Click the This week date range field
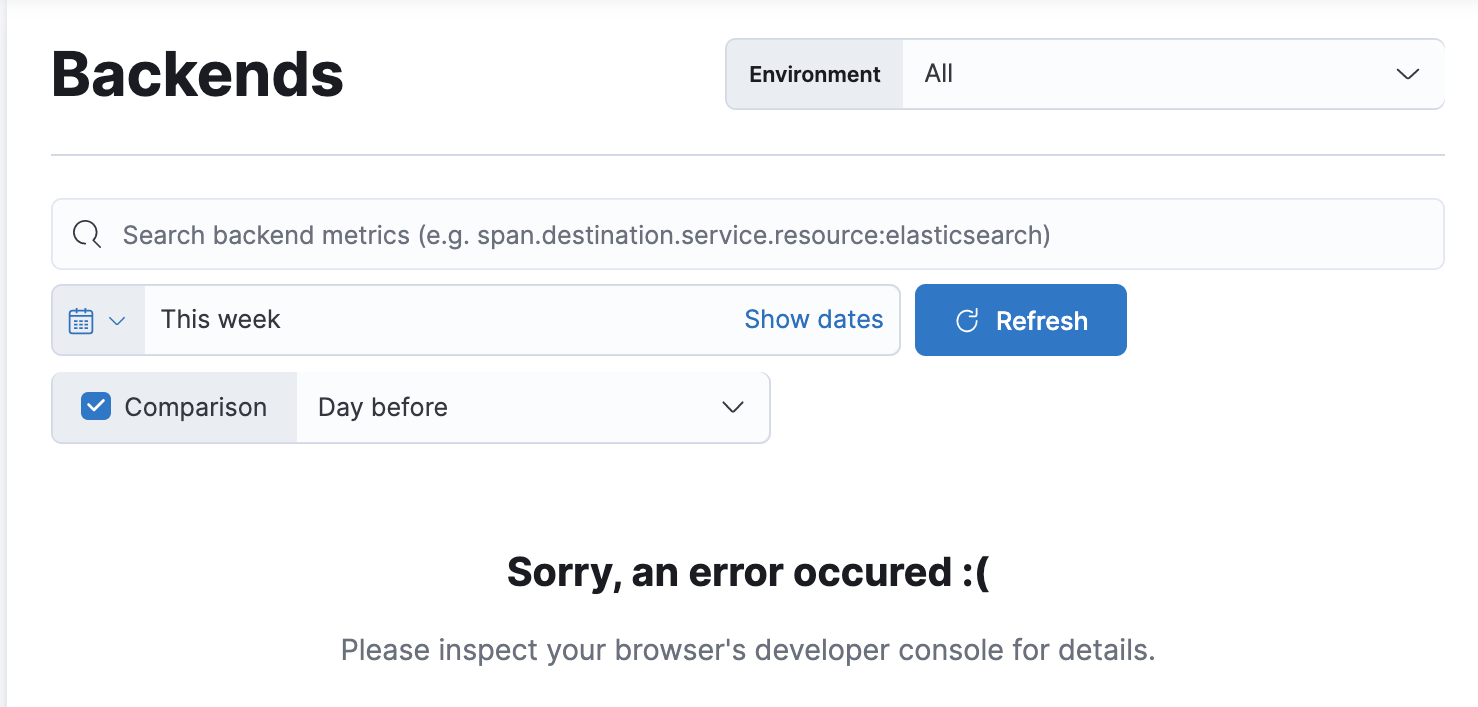Screen dimensions: 1478x707 point(400,319)
